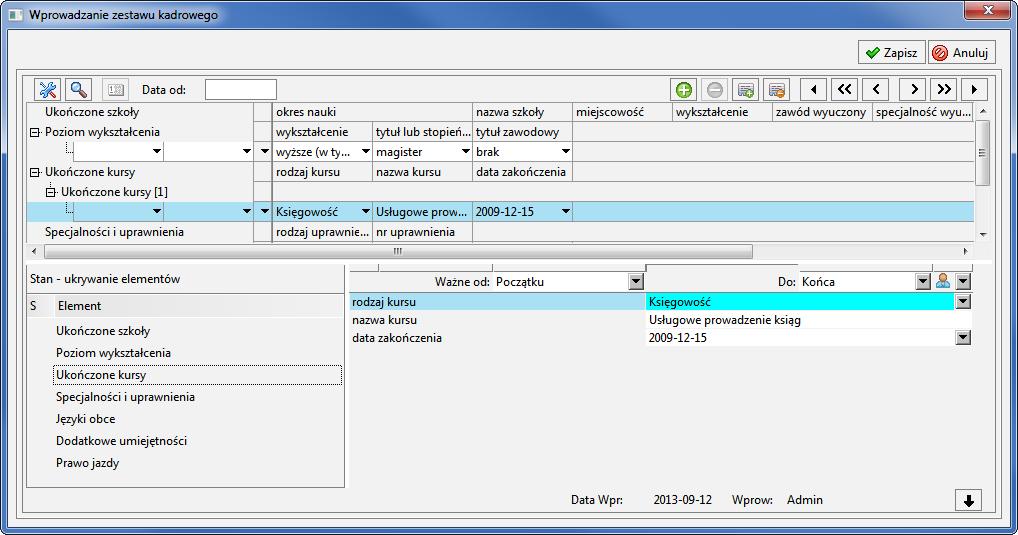Open the magister title dropdown
Screen dimensions: 1018x535
[x=466, y=152]
